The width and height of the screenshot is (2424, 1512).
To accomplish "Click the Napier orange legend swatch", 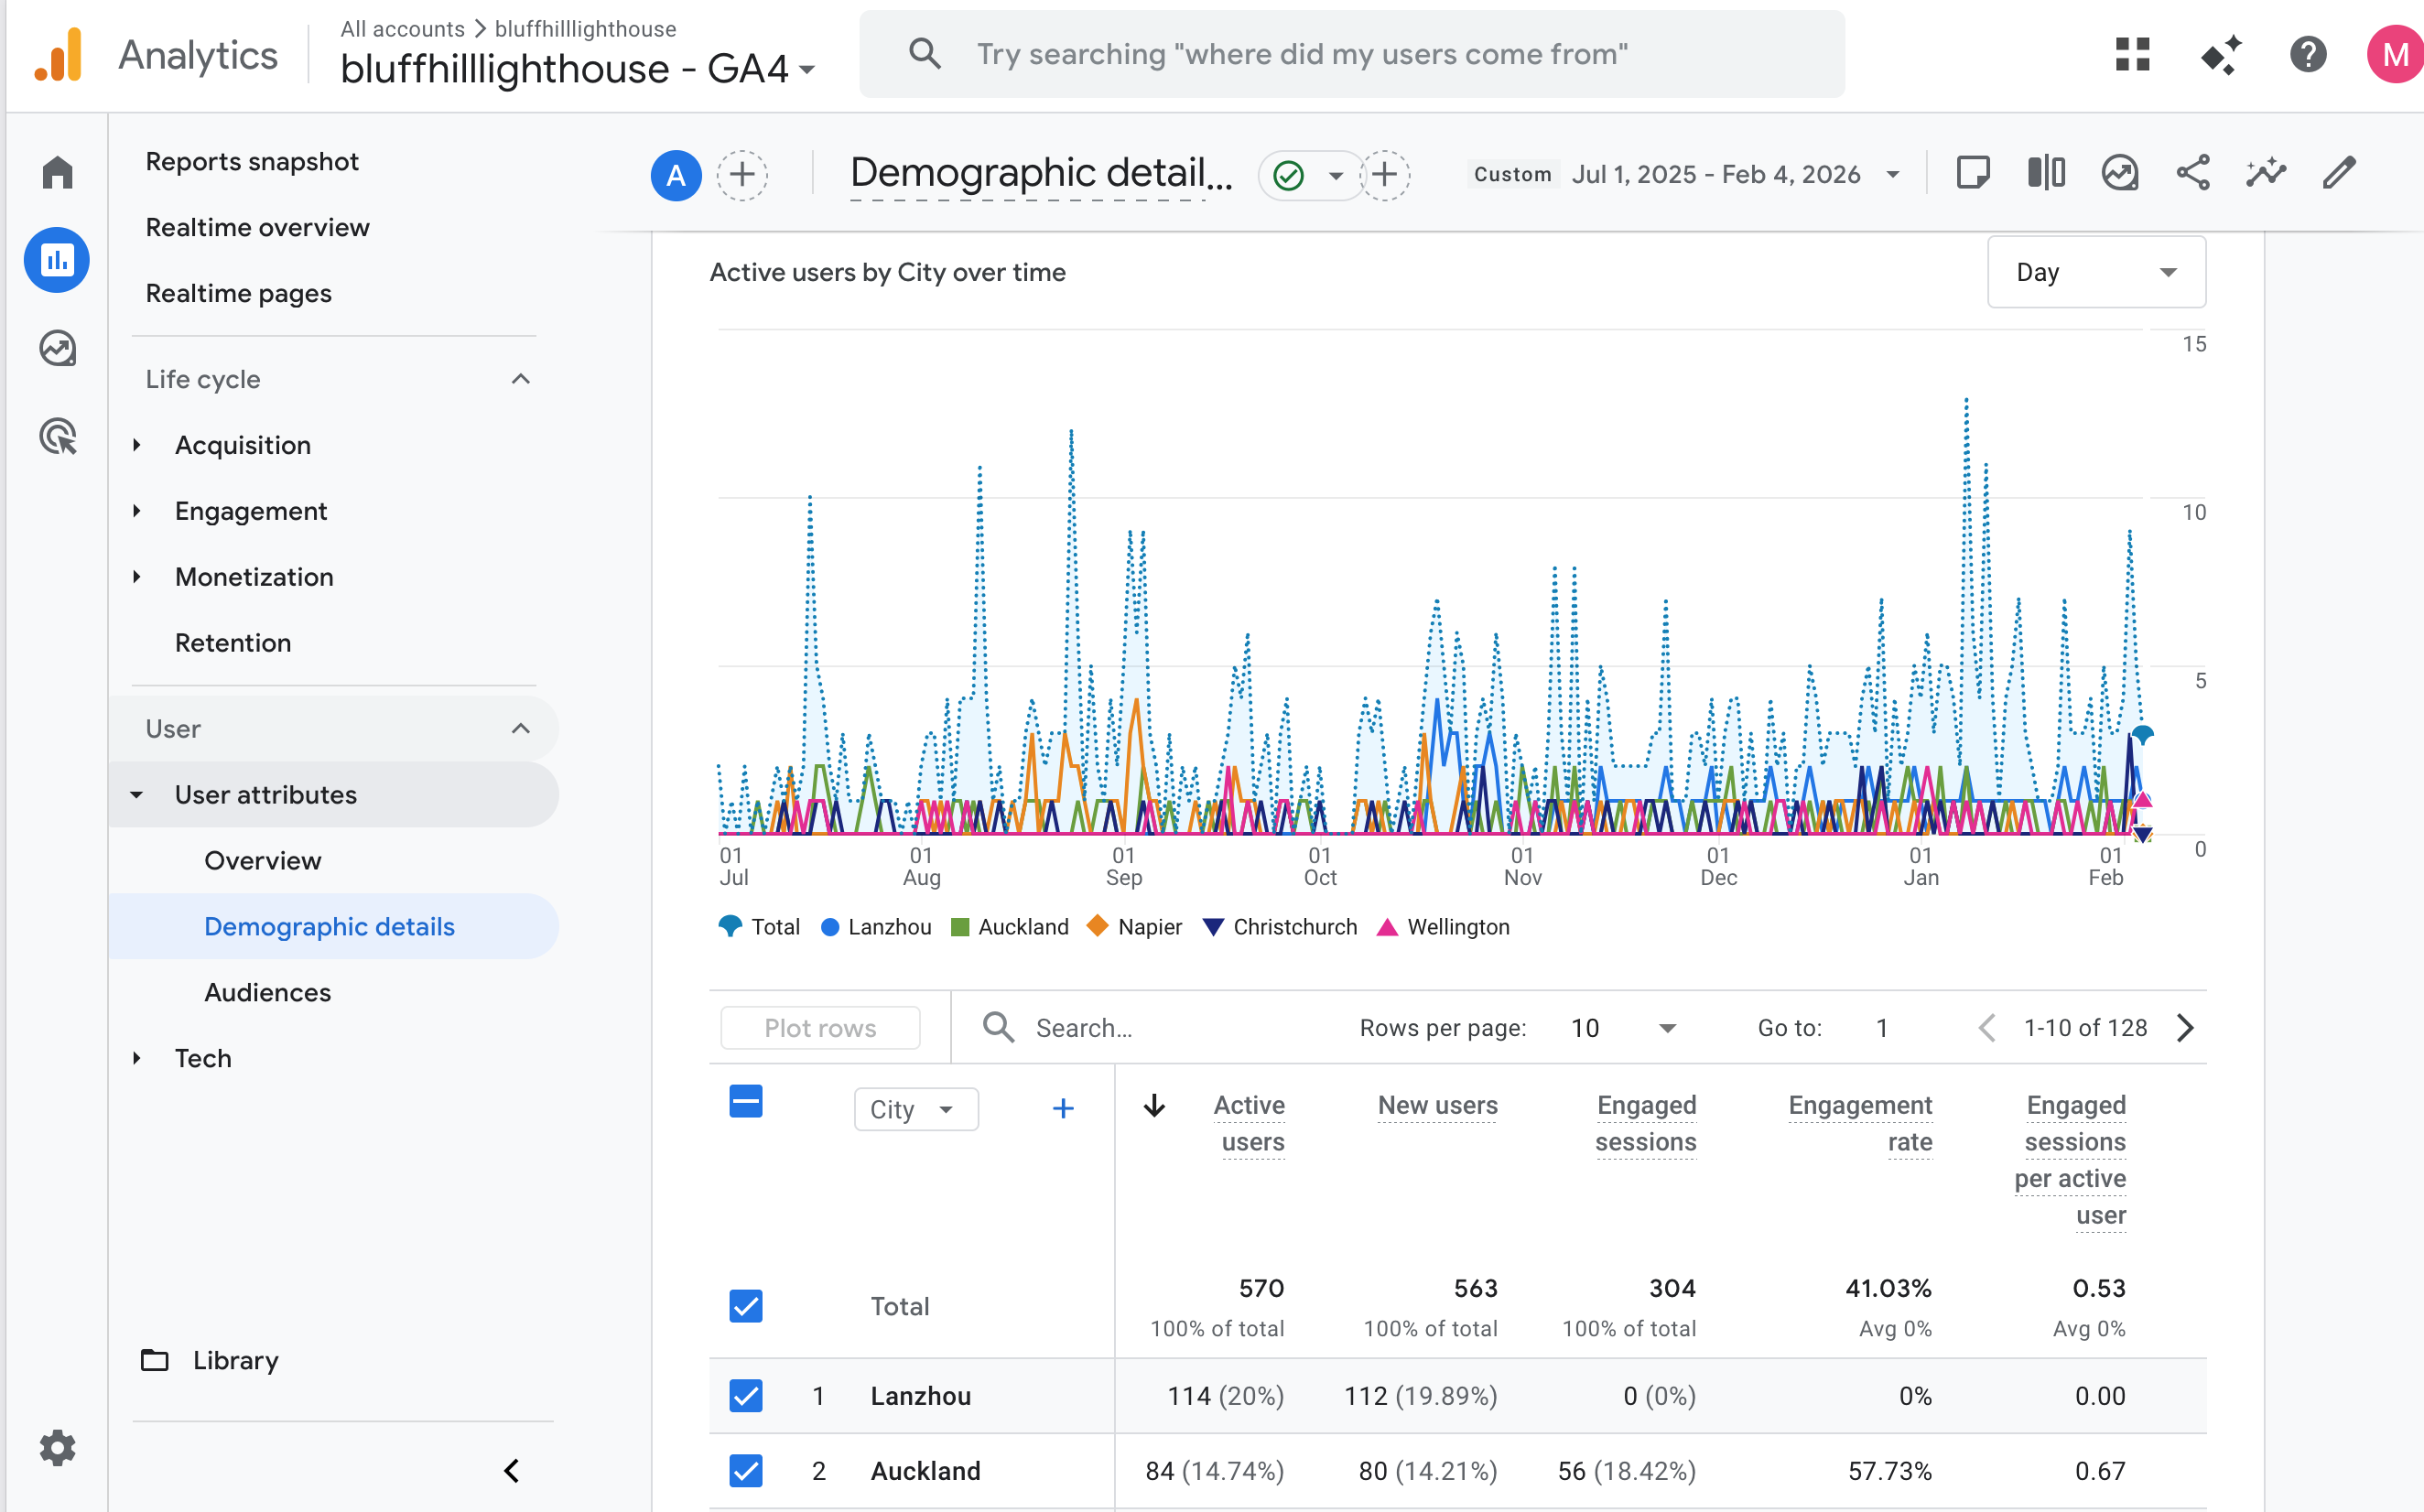I will tap(1097, 926).
